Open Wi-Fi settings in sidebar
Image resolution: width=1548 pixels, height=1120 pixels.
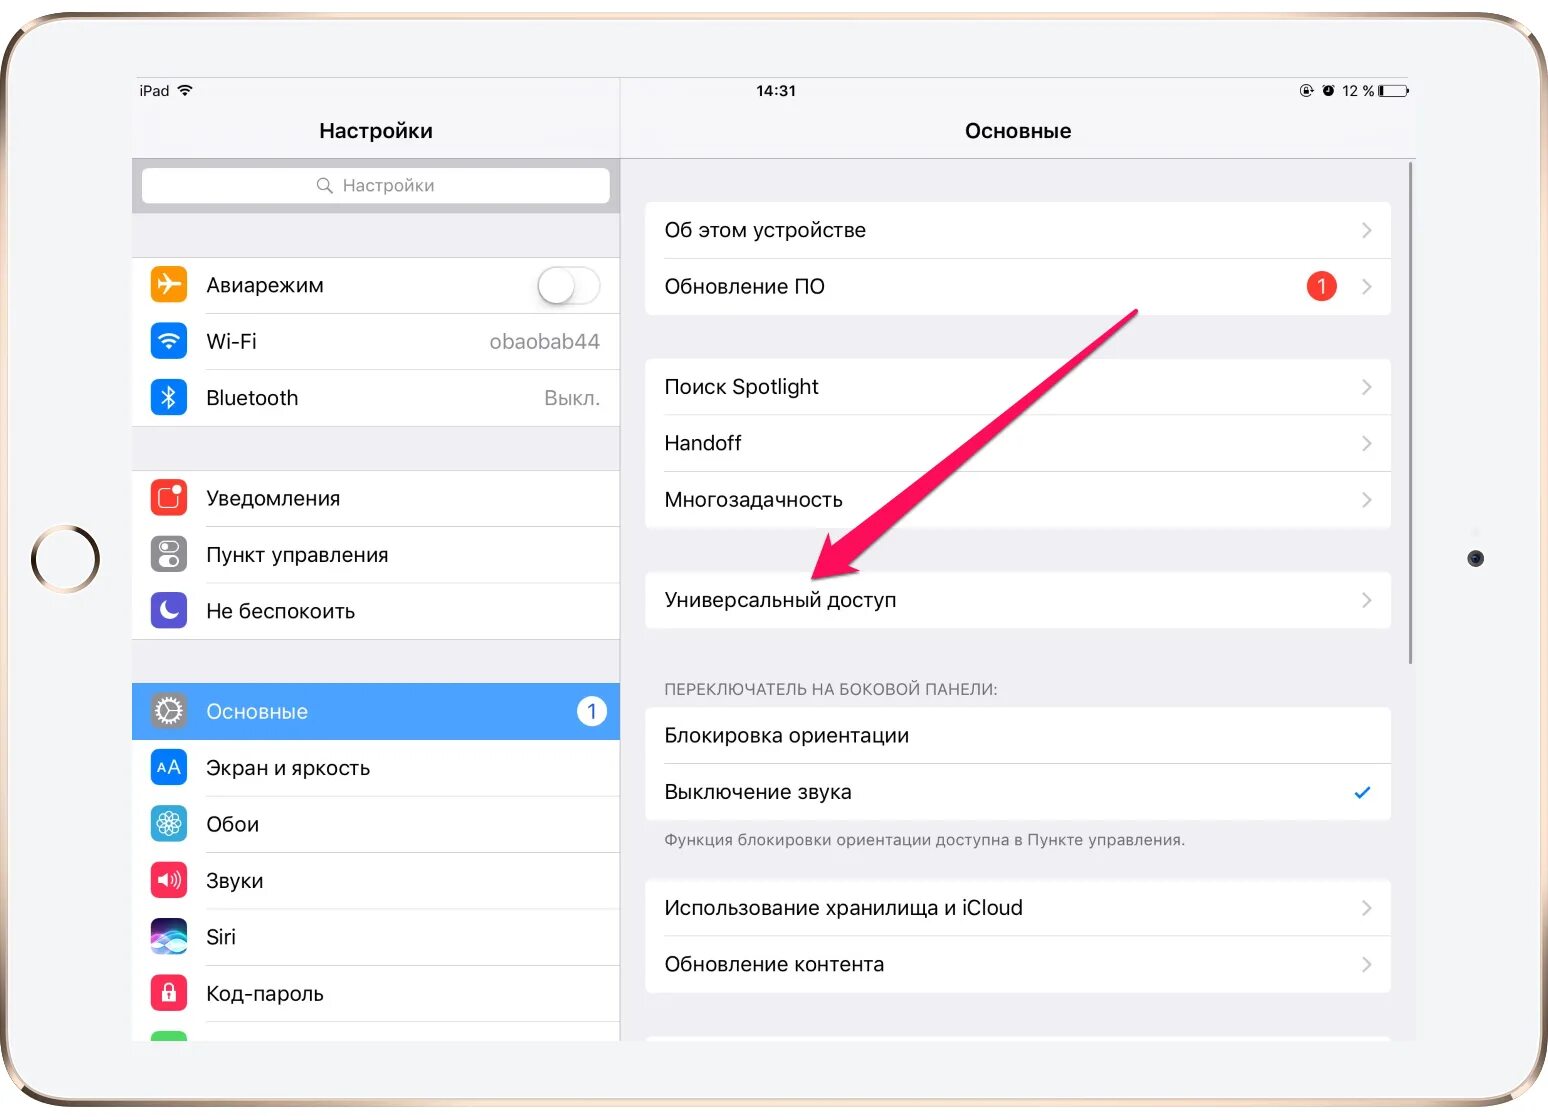pos(376,341)
